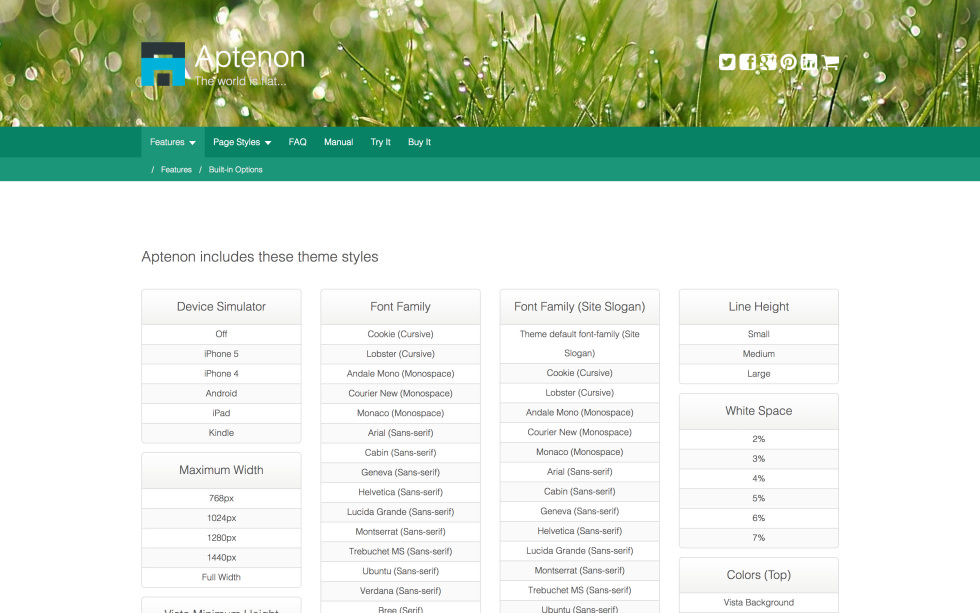Image resolution: width=980 pixels, height=613 pixels.
Task: Click the Aptenon site title
Action: [x=249, y=57]
